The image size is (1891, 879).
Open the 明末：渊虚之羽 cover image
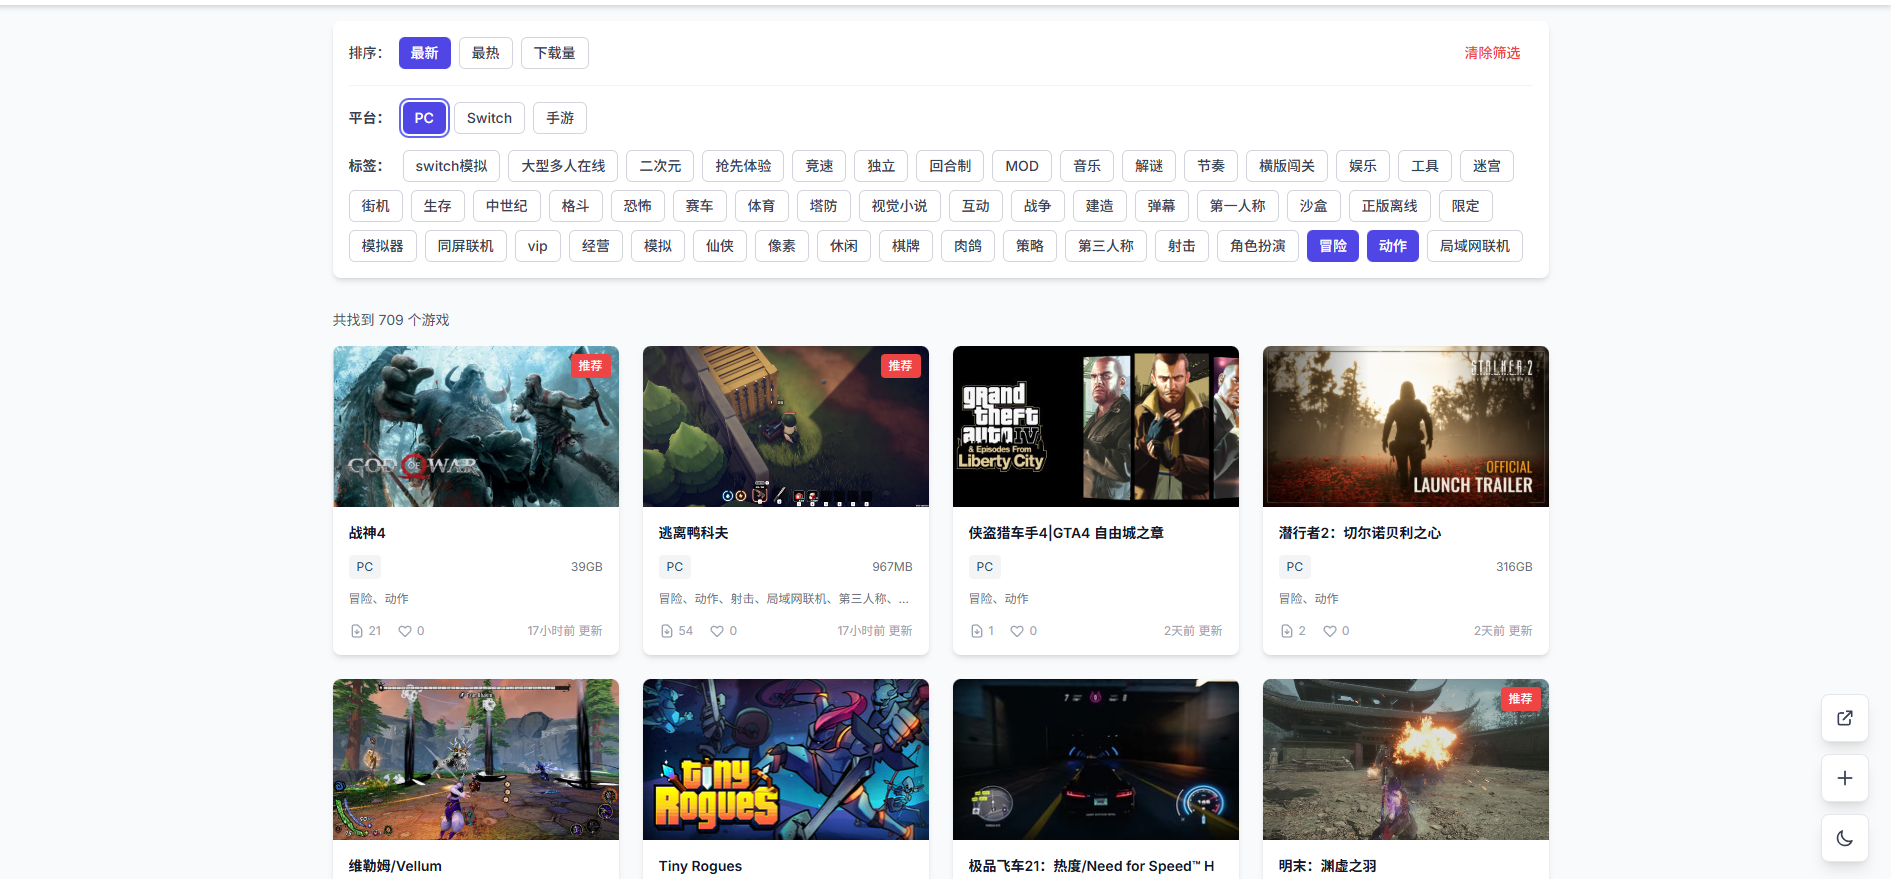click(x=1405, y=759)
